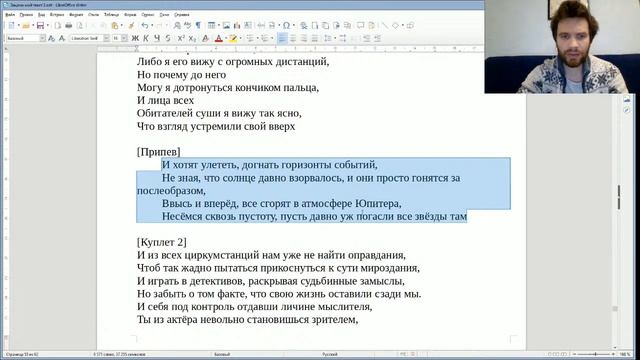Apply the red font color A icon

tap(218, 38)
